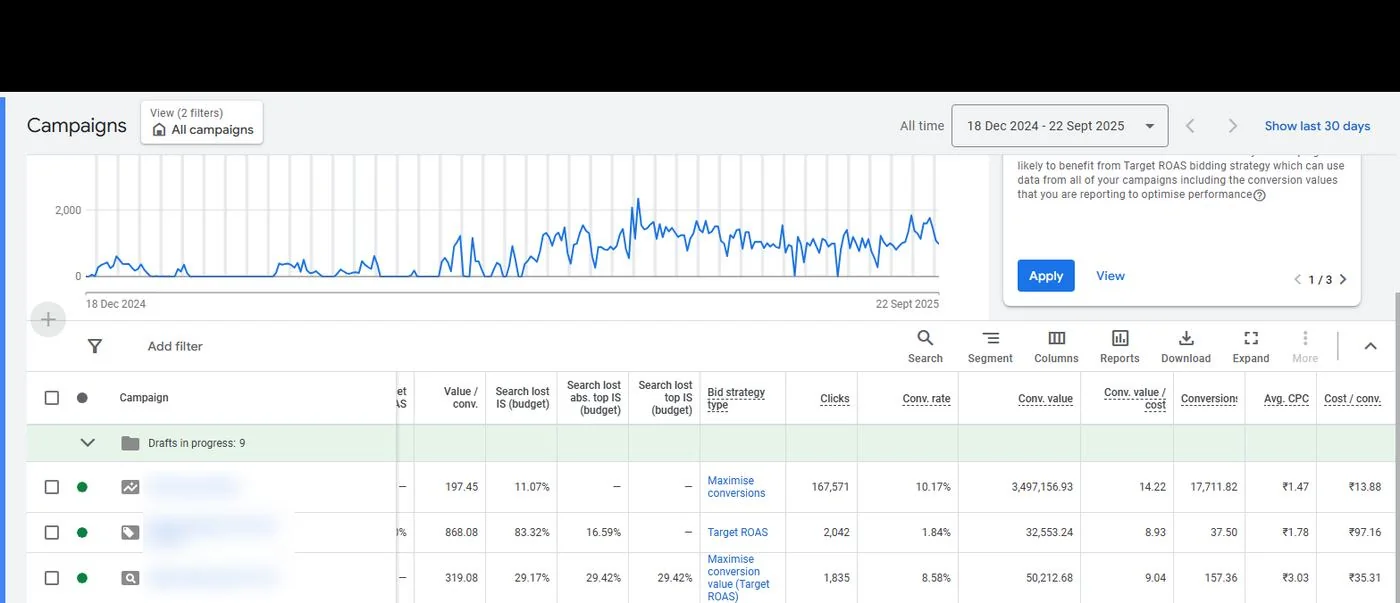Viewport: 1400px width, 603px height.
Task: Sort by Avg. CPC column
Action: 1286,398
